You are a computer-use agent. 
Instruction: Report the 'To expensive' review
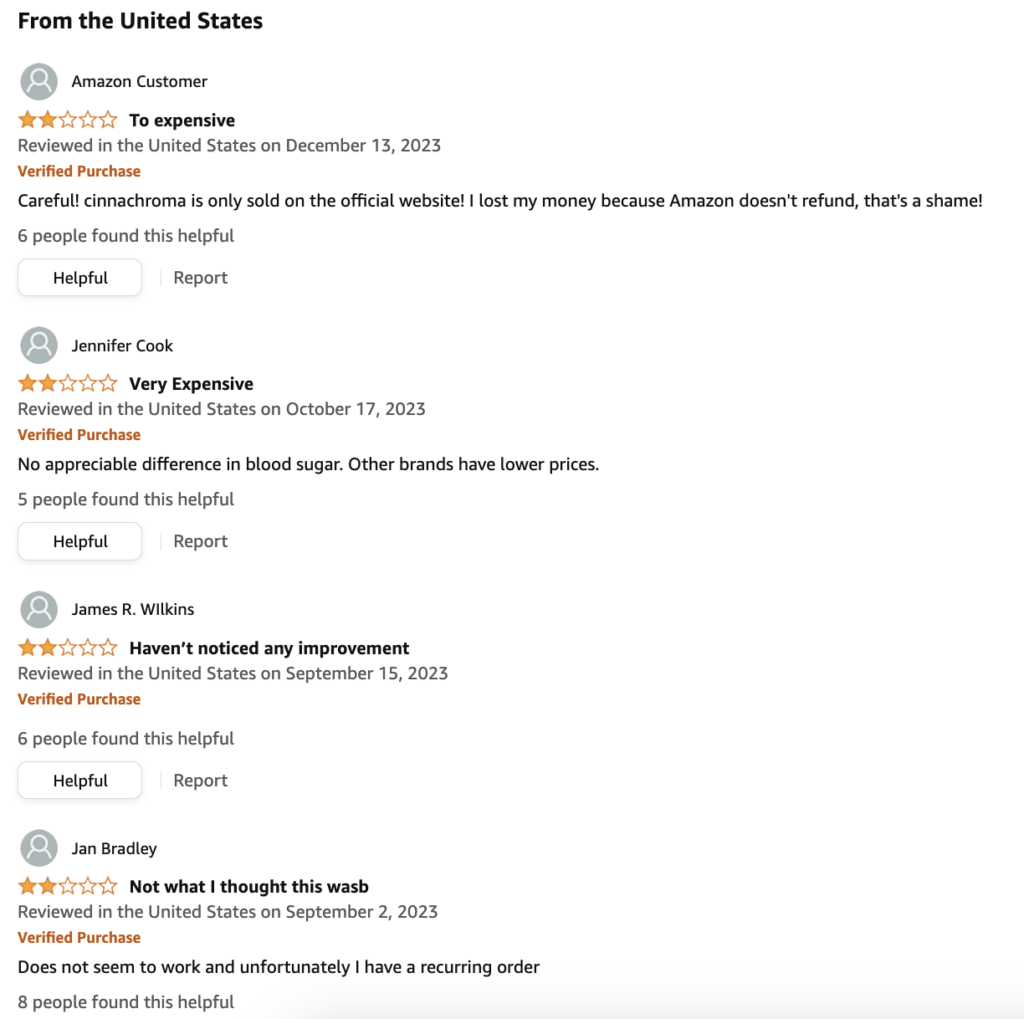click(200, 278)
